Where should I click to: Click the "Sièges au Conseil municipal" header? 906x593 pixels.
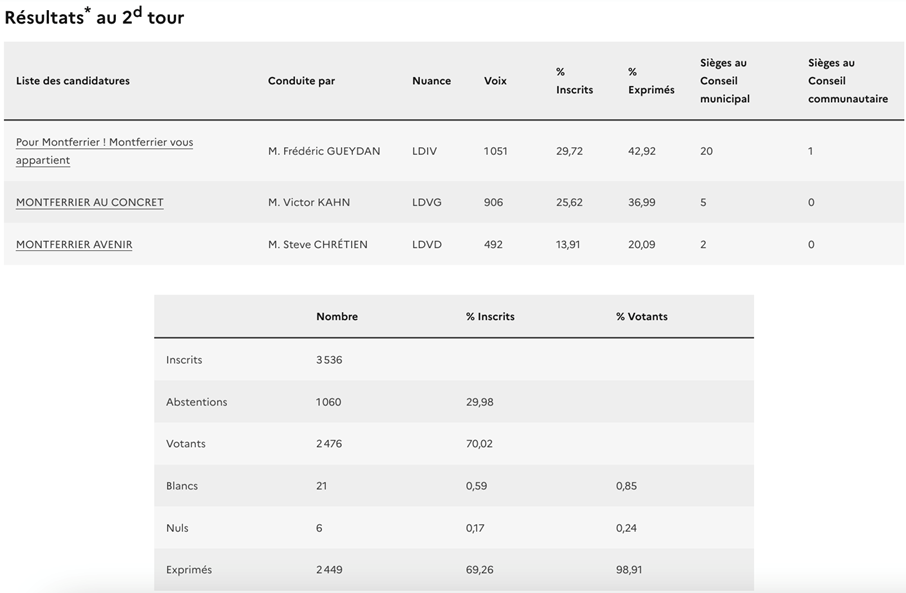click(x=725, y=81)
